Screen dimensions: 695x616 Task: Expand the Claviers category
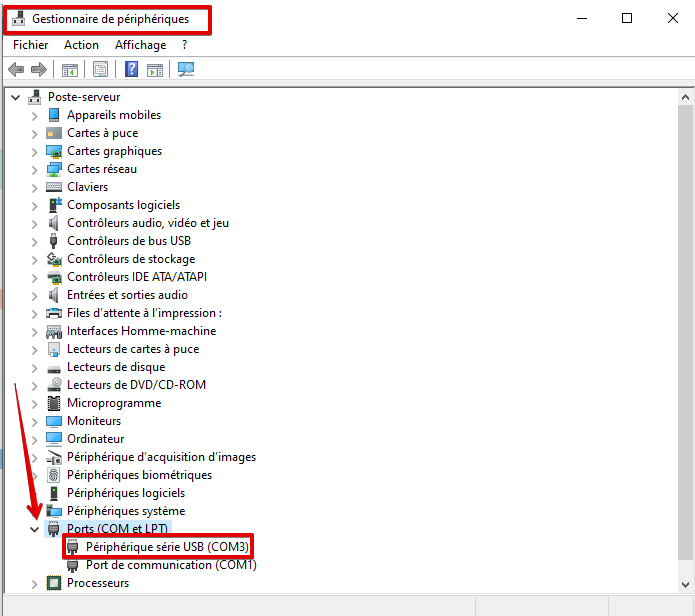coord(35,188)
